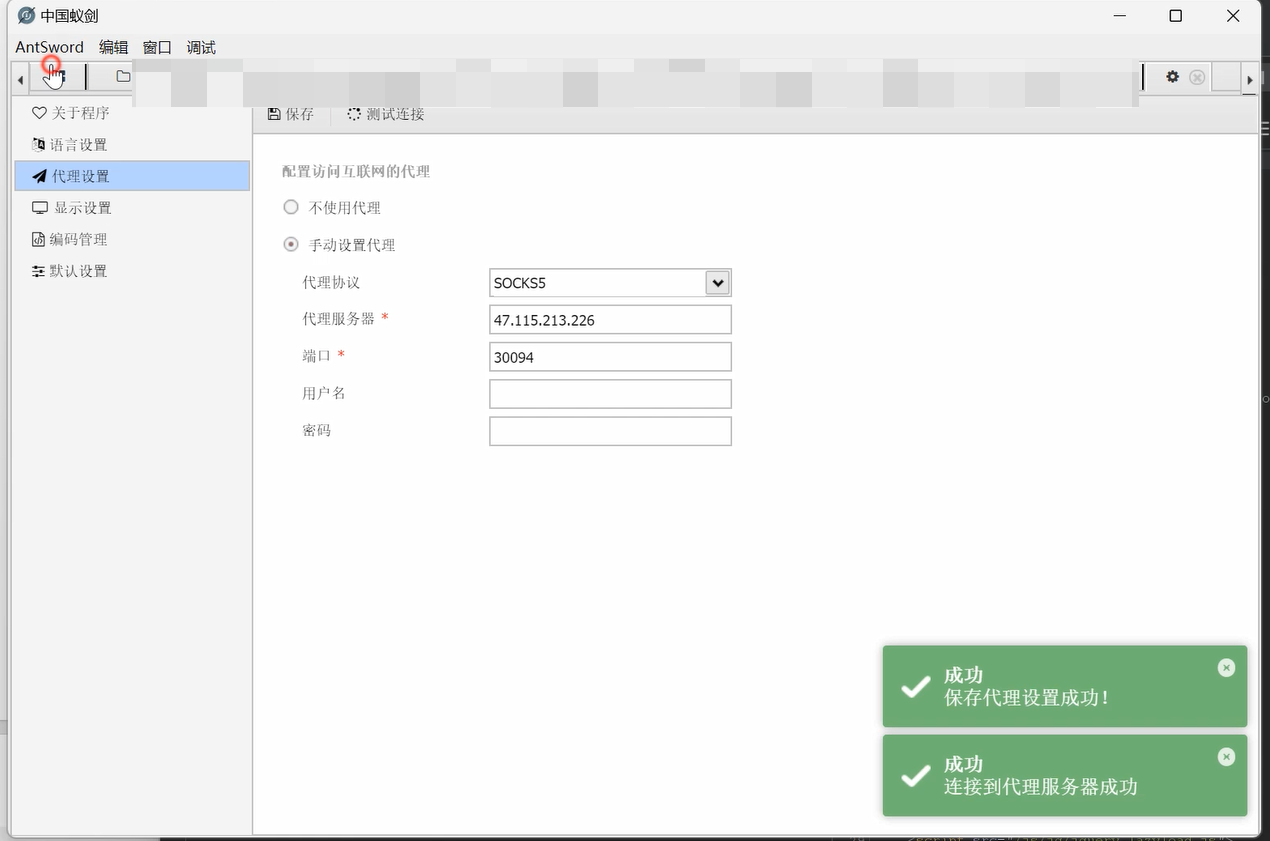Click the heart icon beside 关于程序
Viewport: 1270px width, 841px height.
coord(39,113)
